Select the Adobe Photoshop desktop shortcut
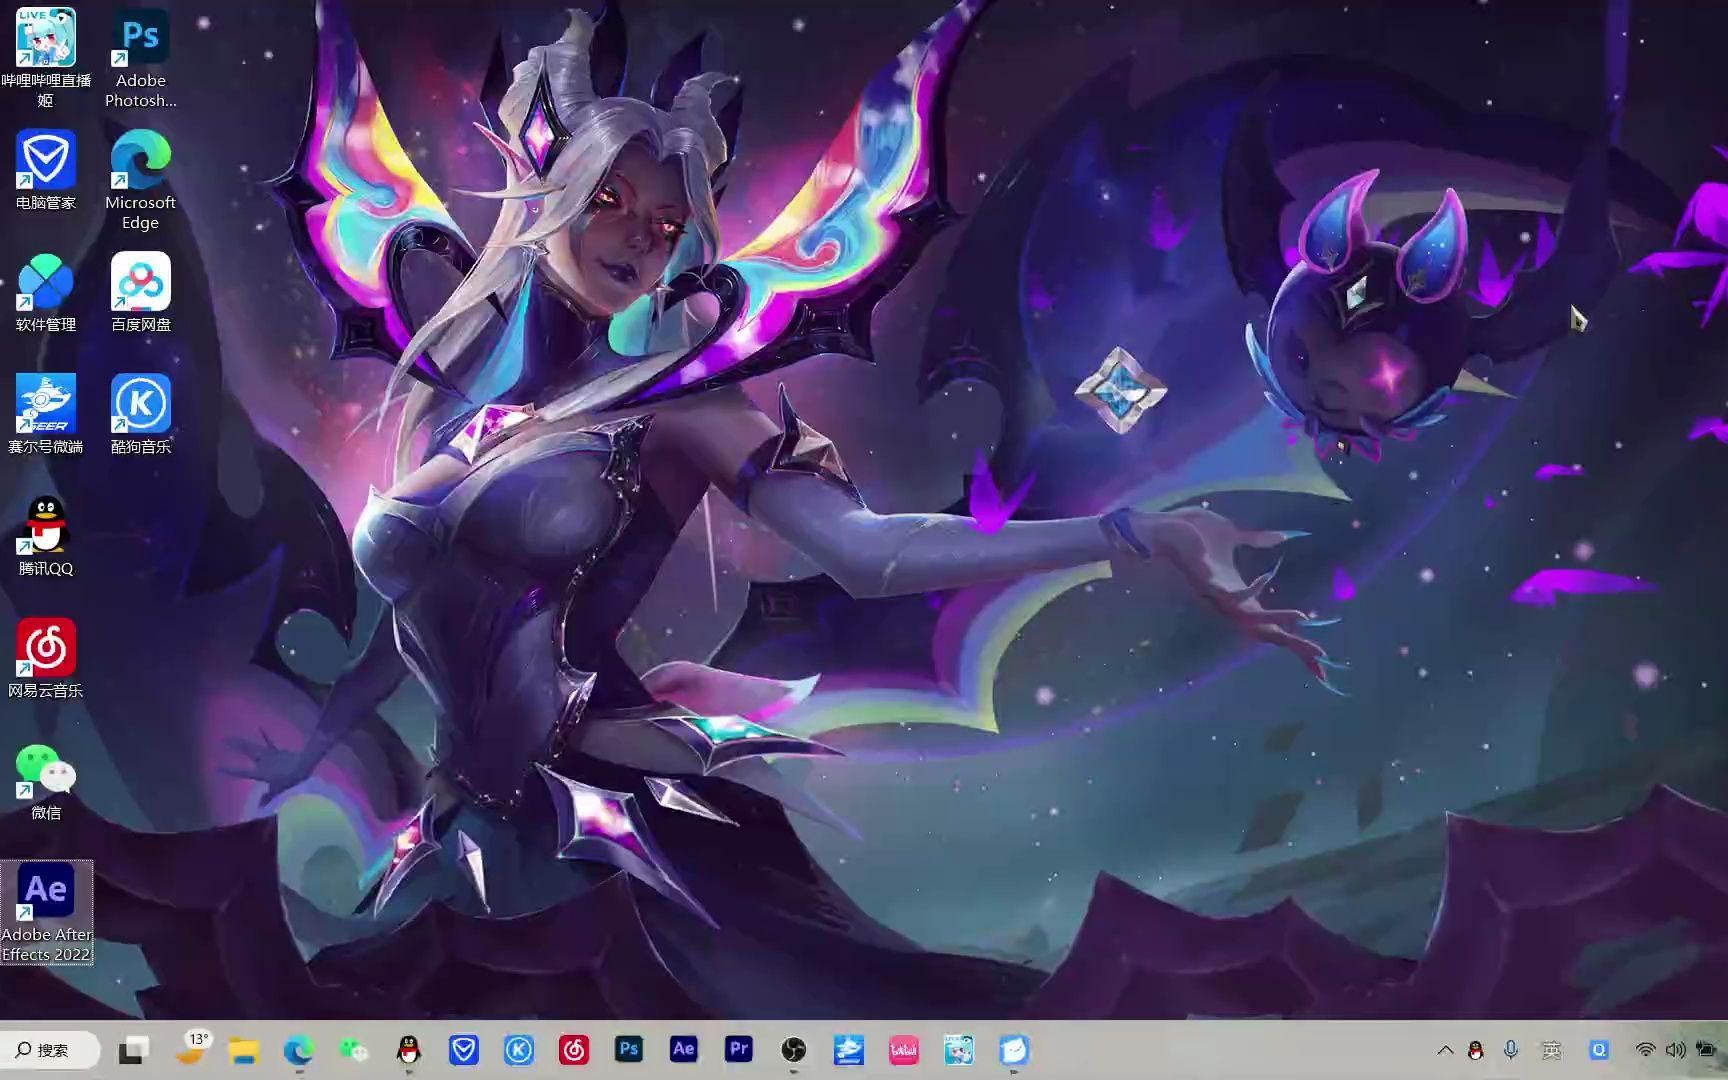This screenshot has height=1080, width=1728. click(141, 58)
